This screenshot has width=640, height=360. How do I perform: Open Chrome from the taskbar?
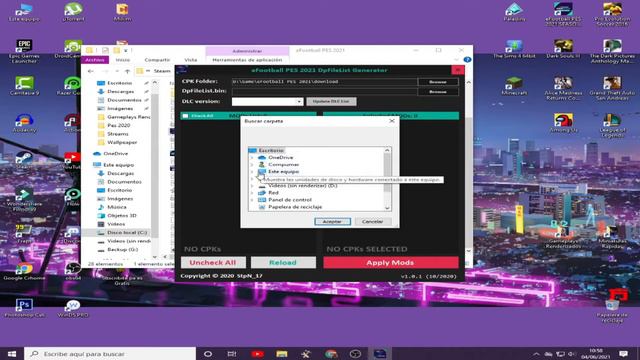coord(331,353)
